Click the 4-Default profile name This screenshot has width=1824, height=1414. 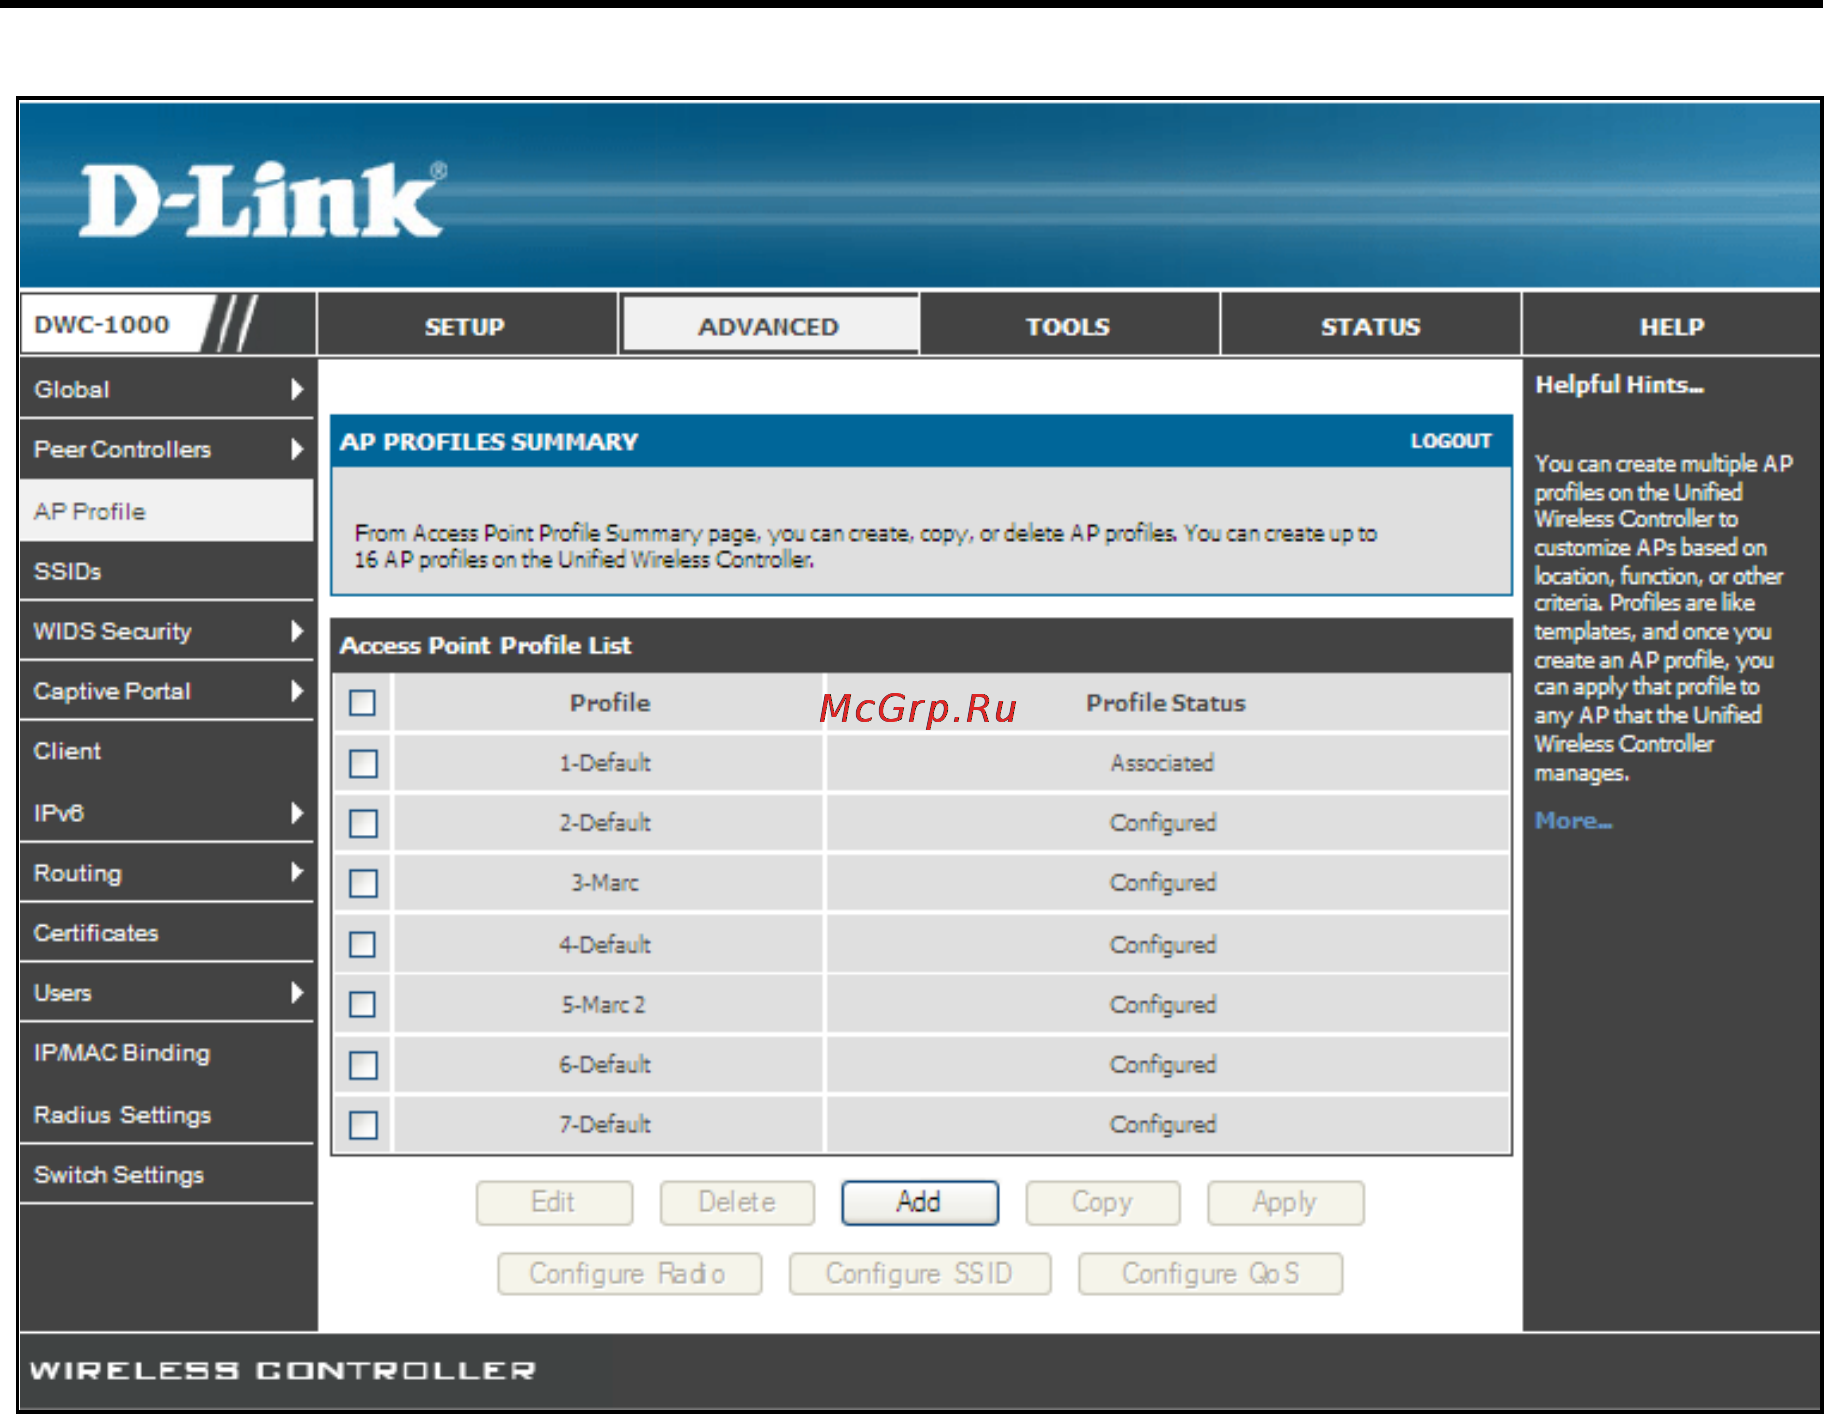click(x=605, y=944)
